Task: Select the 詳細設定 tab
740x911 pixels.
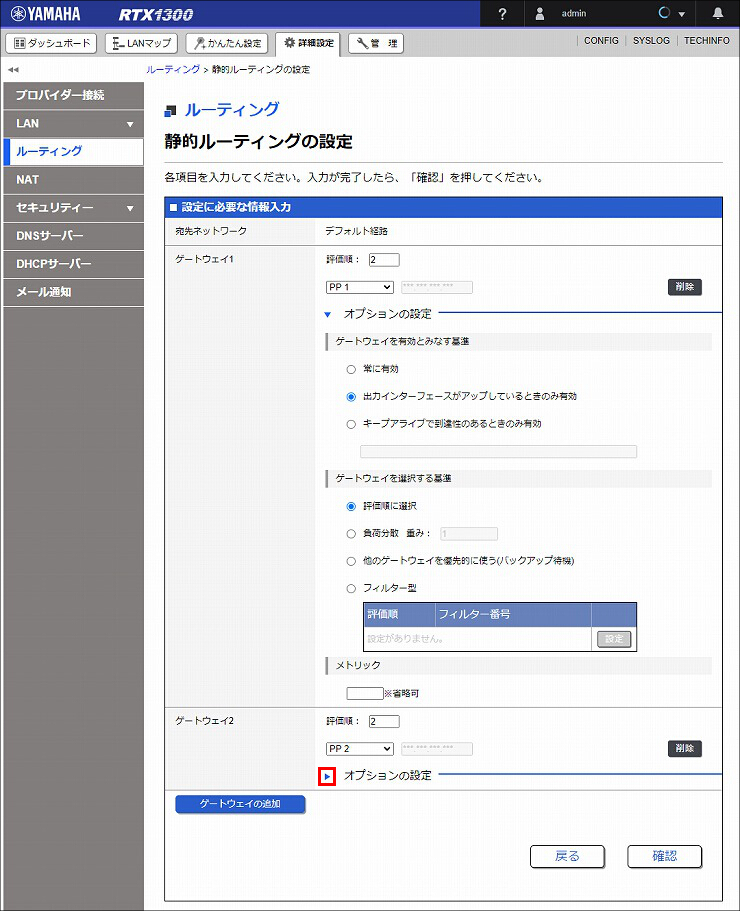Action: pyautogui.click(x=308, y=43)
